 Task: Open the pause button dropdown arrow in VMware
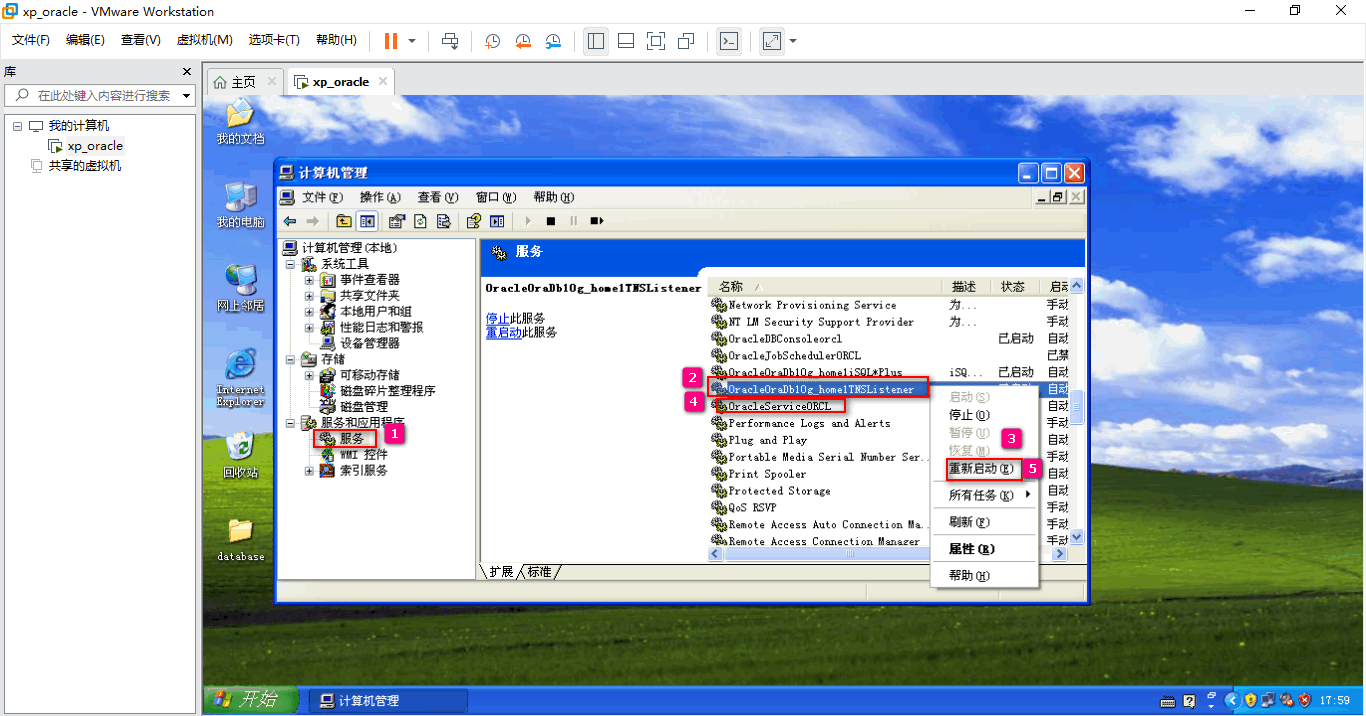(412, 41)
